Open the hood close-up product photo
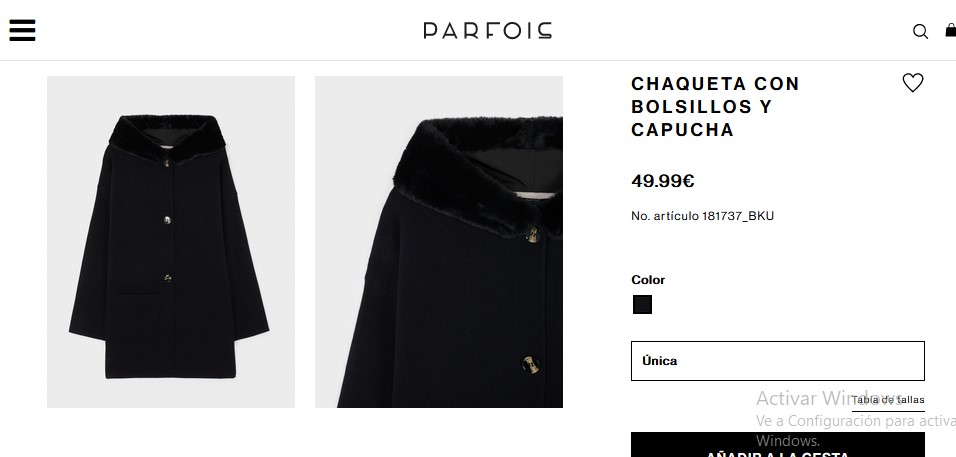Screen dimensions: 956x457 (x=439, y=242)
